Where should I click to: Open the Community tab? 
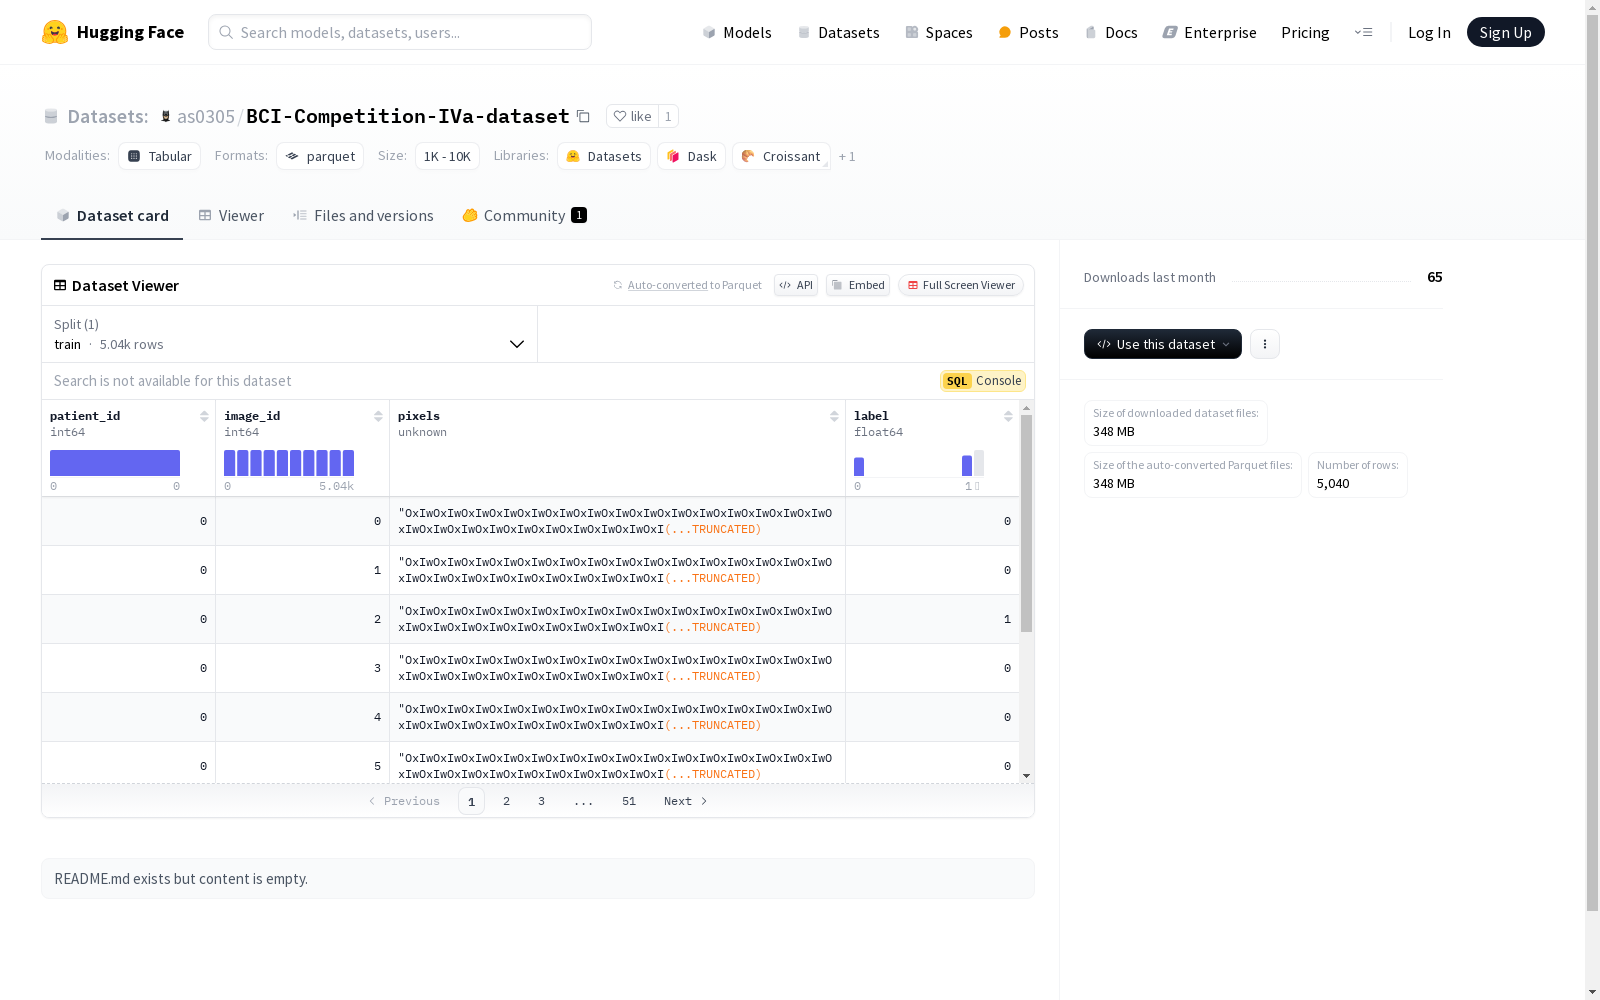[x=524, y=216]
